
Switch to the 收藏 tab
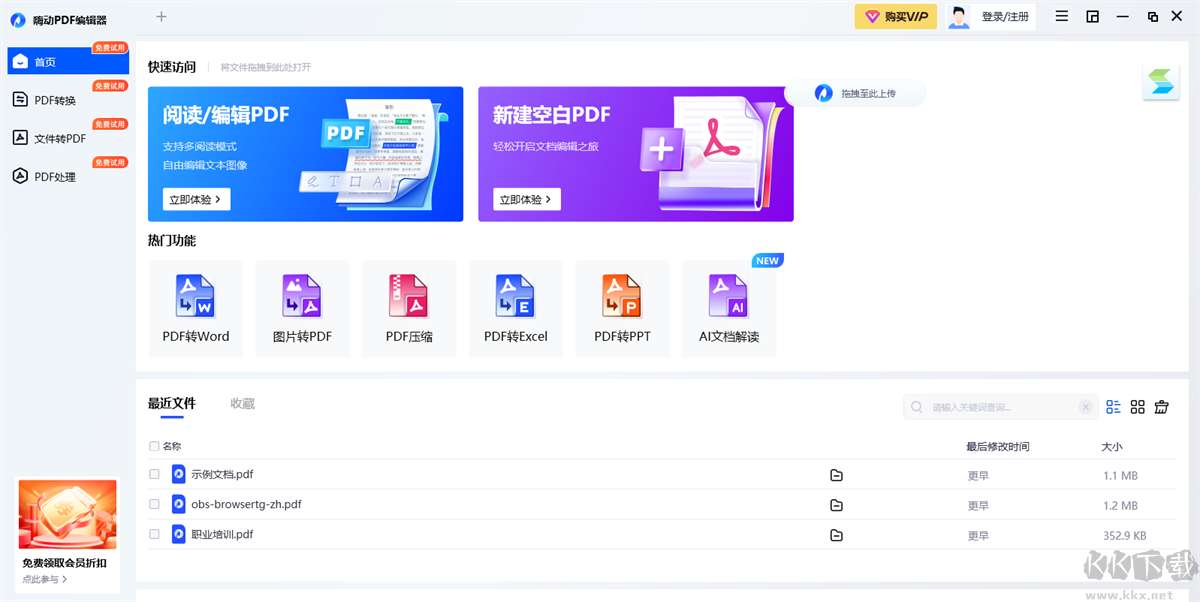pyautogui.click(x=241, y=403)
